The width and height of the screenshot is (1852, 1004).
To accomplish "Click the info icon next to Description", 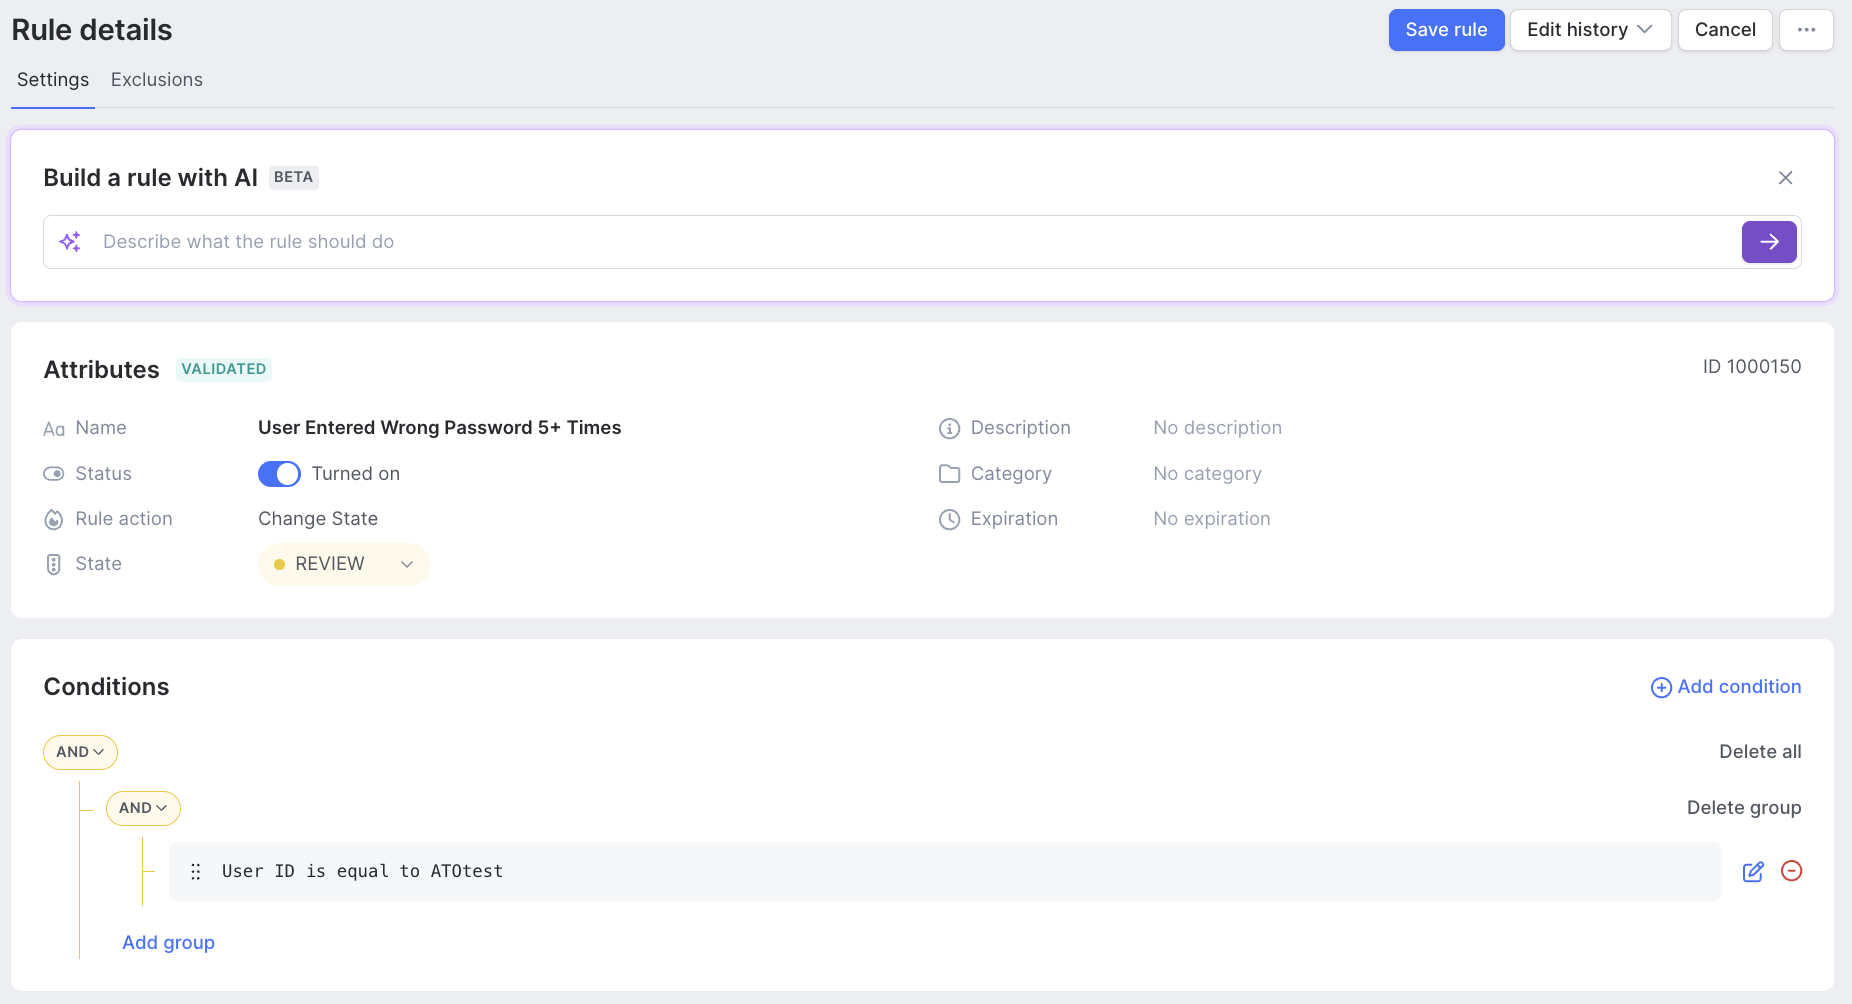I will (x=949, y=428).
